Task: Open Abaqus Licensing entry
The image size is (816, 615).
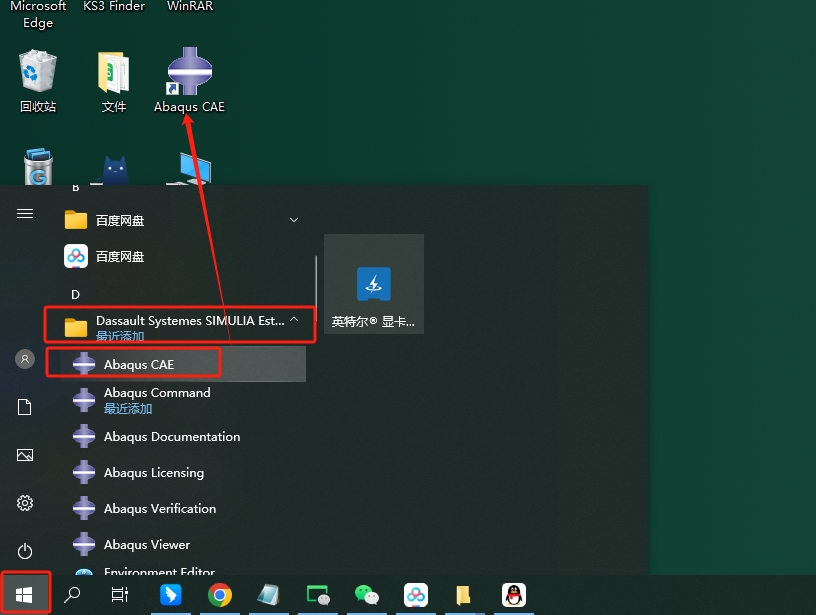Action: 154,473
